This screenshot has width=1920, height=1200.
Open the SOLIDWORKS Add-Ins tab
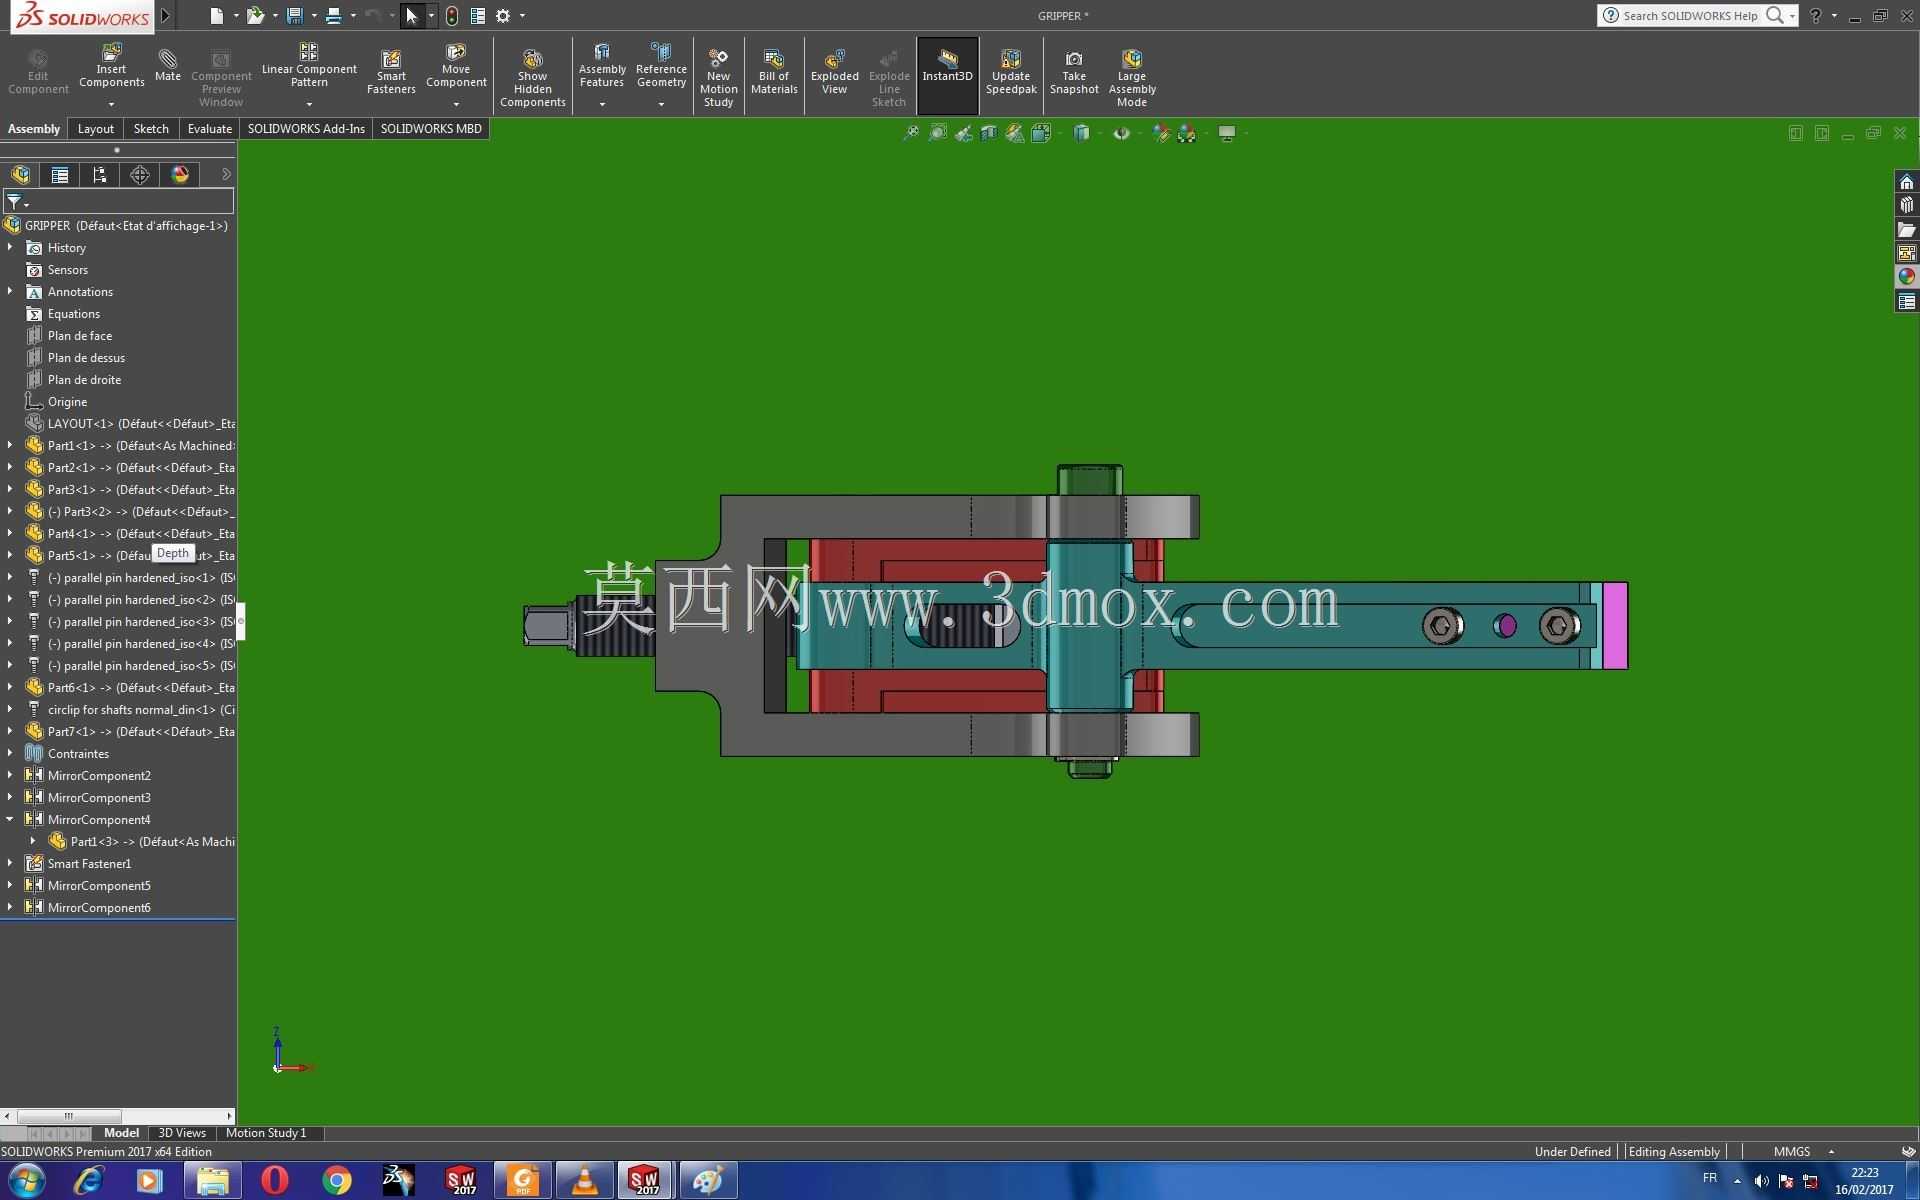(306, 129)
